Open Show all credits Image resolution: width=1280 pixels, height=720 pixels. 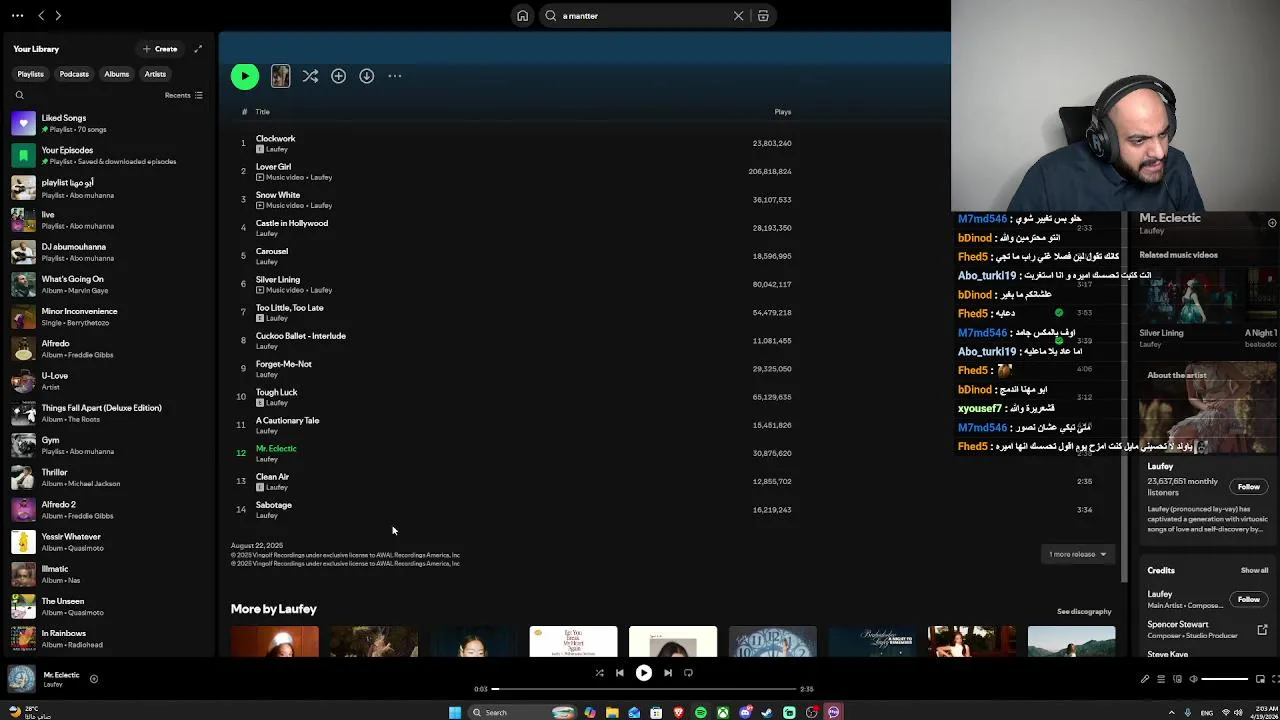pyautogui.click(x=1254, y=570)
